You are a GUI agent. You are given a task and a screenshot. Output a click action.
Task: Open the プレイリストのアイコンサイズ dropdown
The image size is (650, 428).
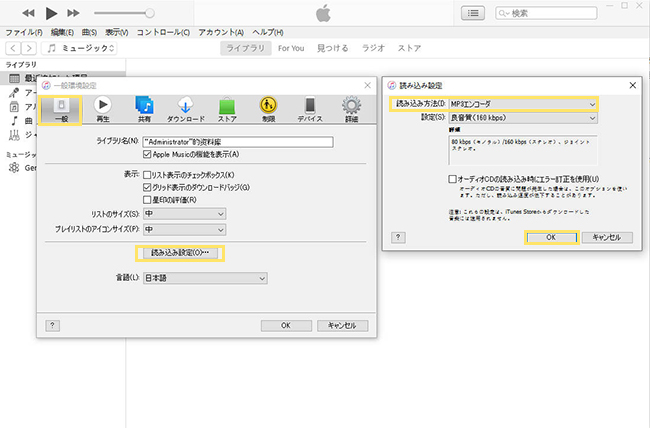point(184,230)
